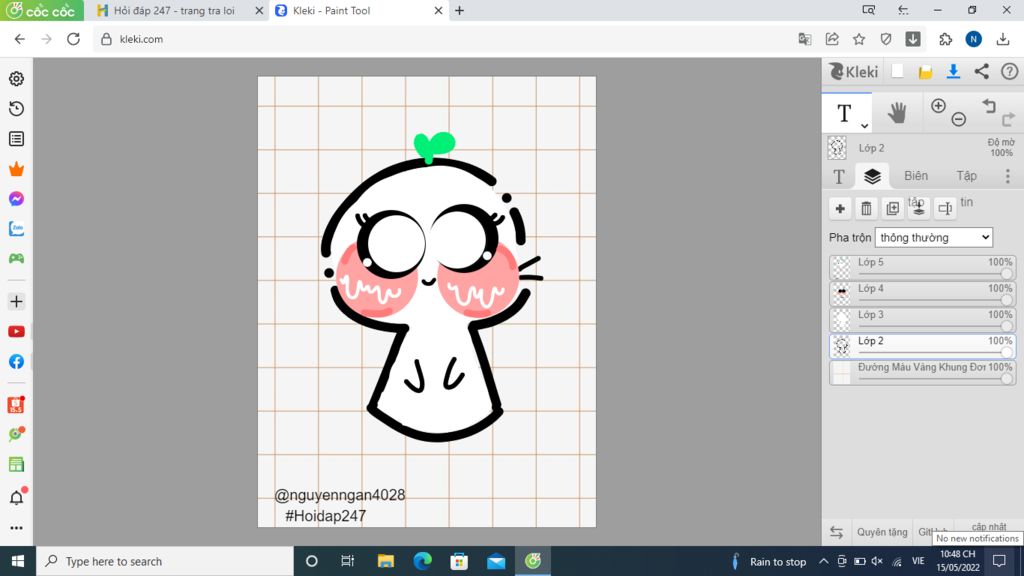The width and height of the screenshot is (1024, 576).
Task: Delete the selected layer
Action: point(866,208)
